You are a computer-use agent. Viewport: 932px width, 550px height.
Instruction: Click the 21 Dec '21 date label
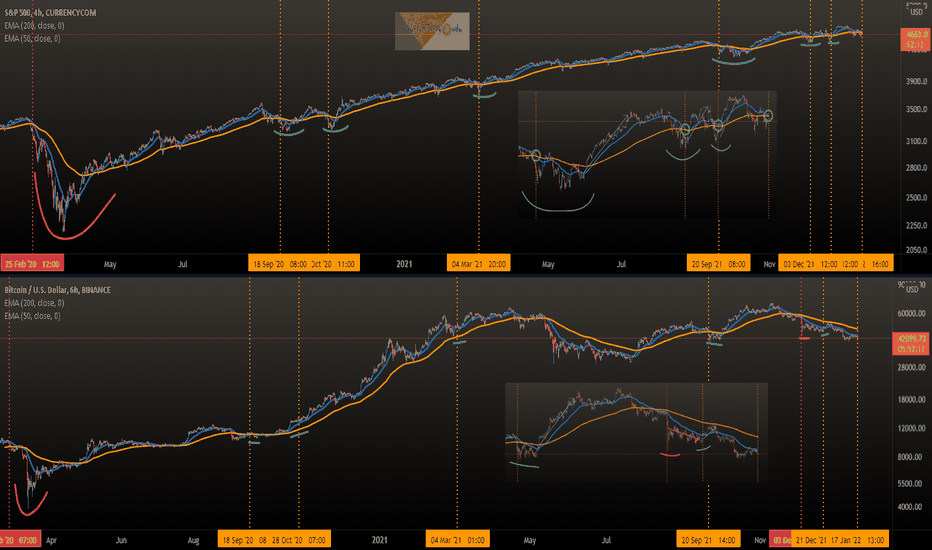[x=811, y=540]
